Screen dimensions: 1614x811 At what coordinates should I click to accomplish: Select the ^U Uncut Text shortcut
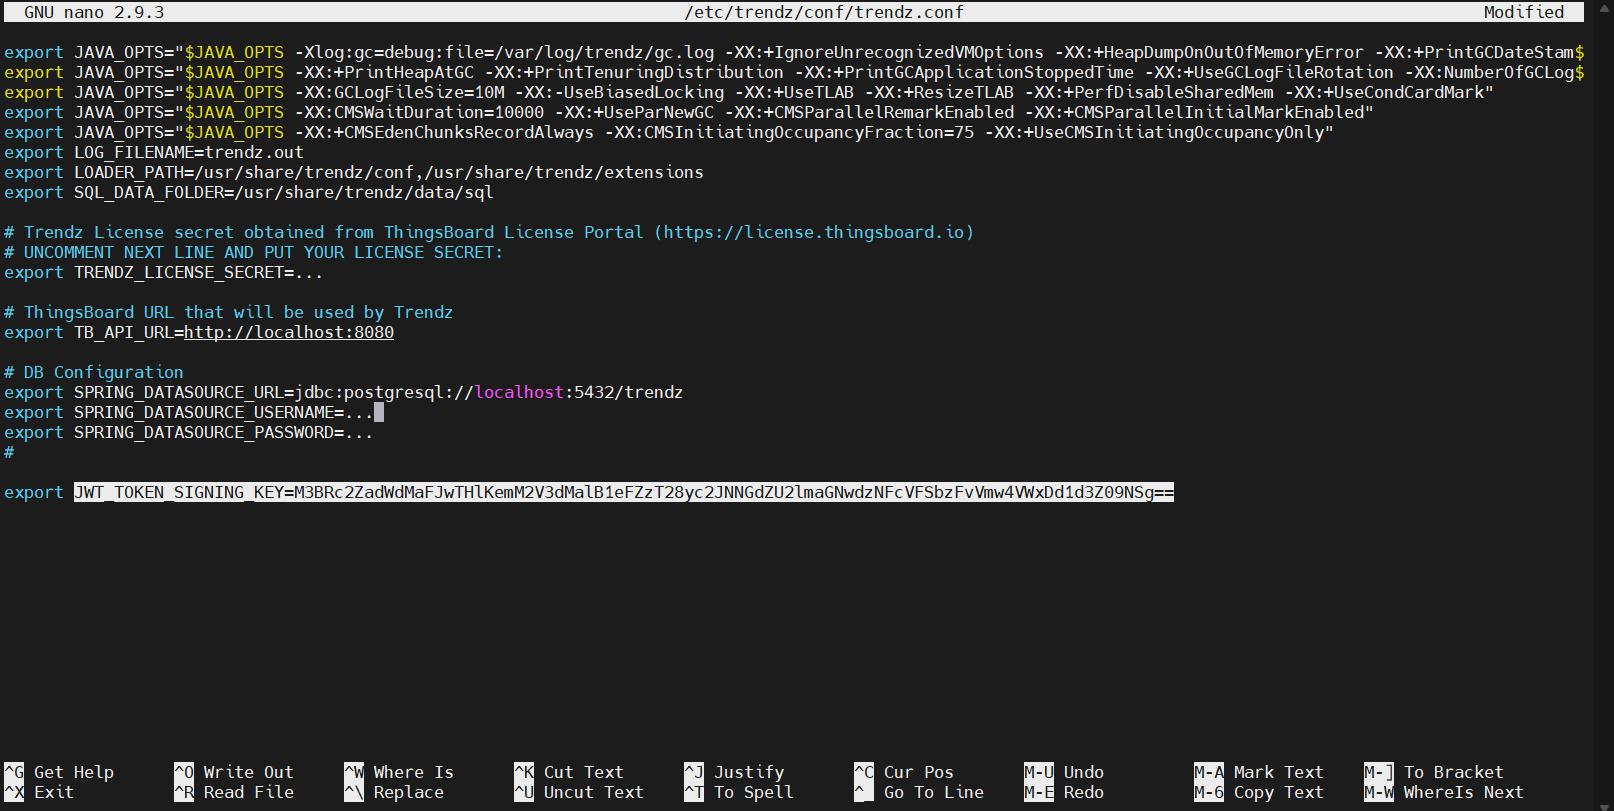(580, 792)
